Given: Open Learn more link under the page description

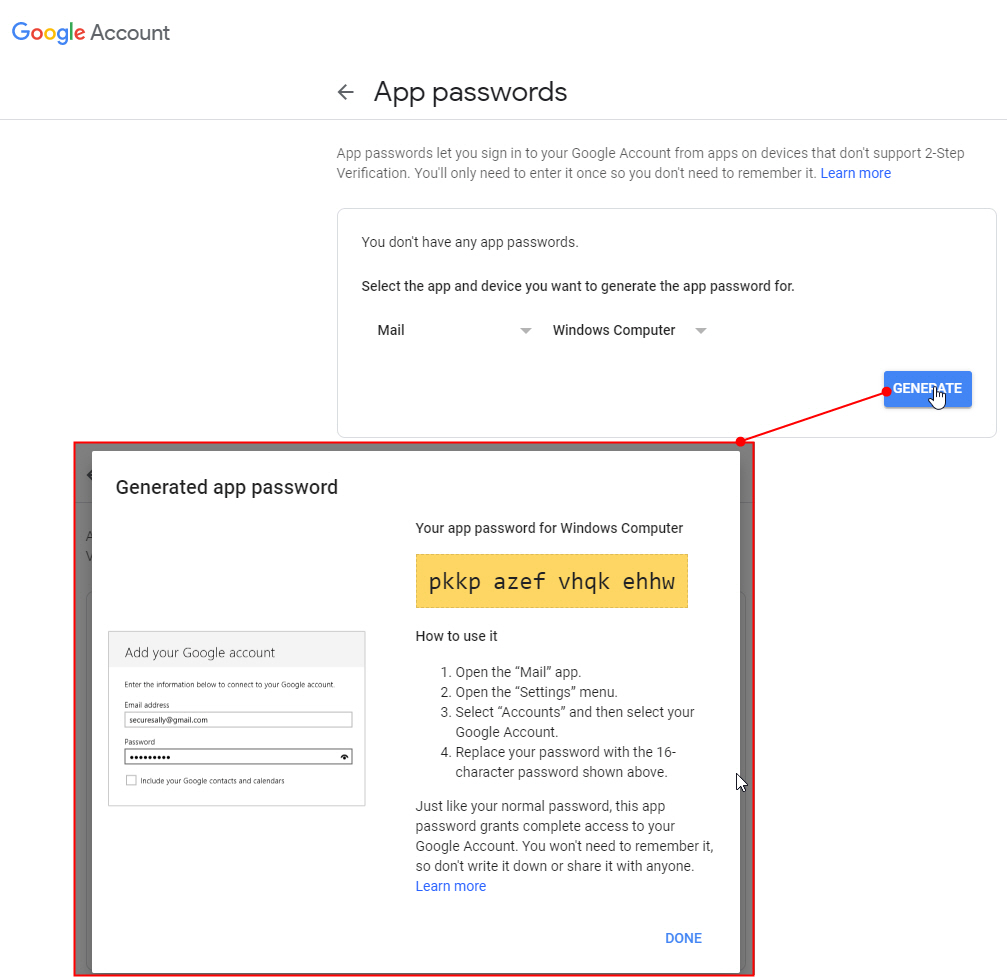Looking at the screenshot, I should (855, 173).
